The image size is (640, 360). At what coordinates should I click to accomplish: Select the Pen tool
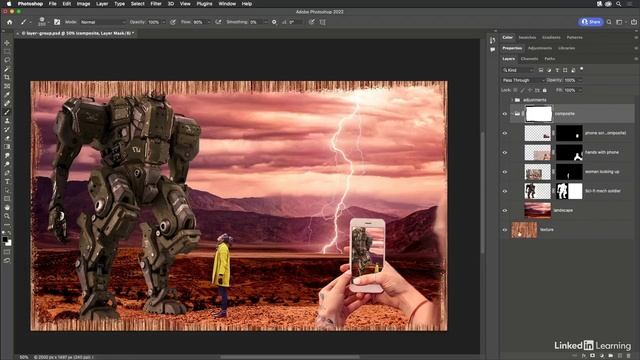click(7, 173)
